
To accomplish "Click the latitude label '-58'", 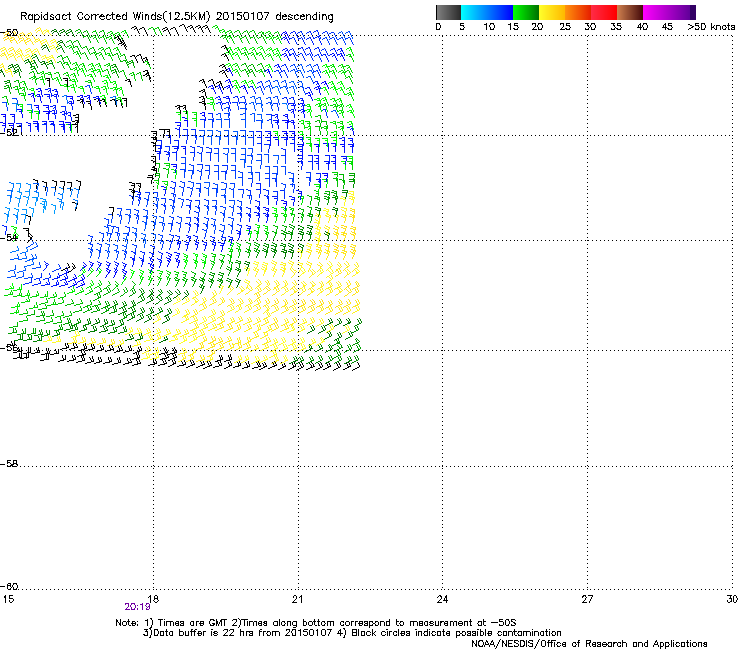I will click(x=9, y=464).
